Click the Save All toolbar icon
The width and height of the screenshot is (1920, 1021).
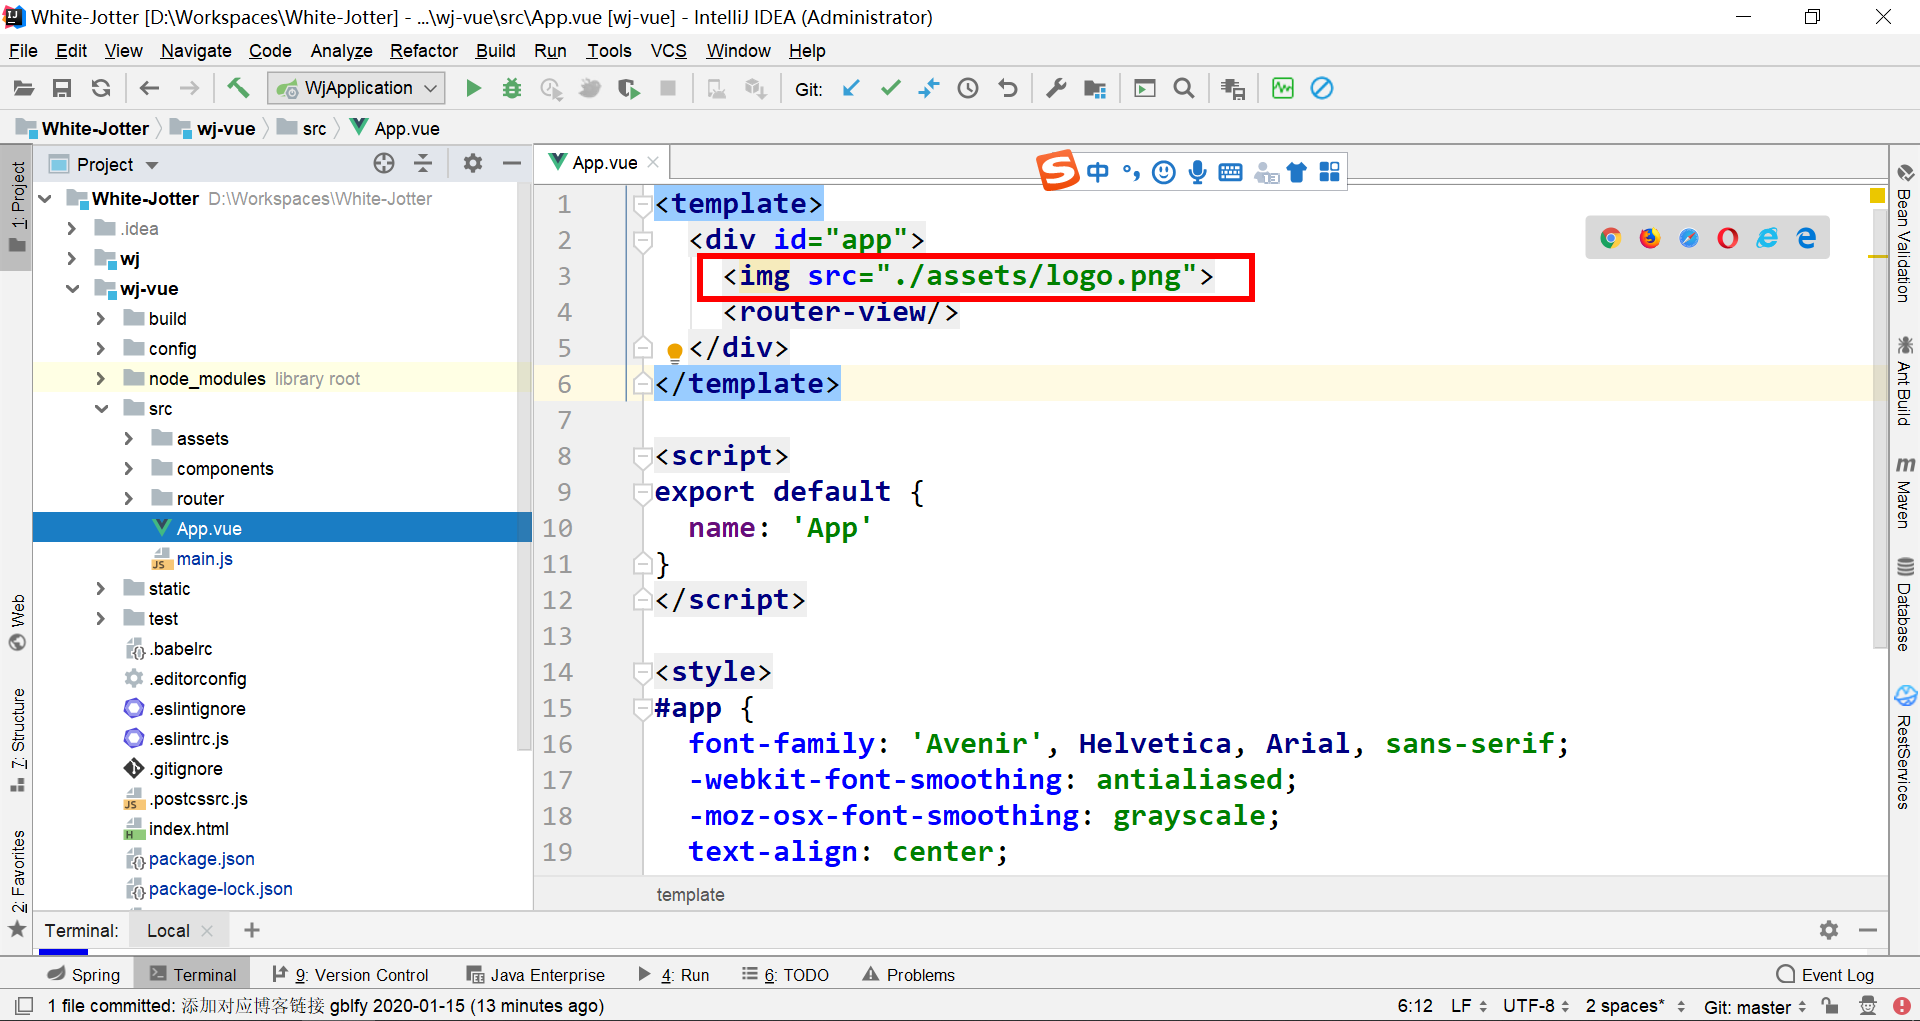62,89
